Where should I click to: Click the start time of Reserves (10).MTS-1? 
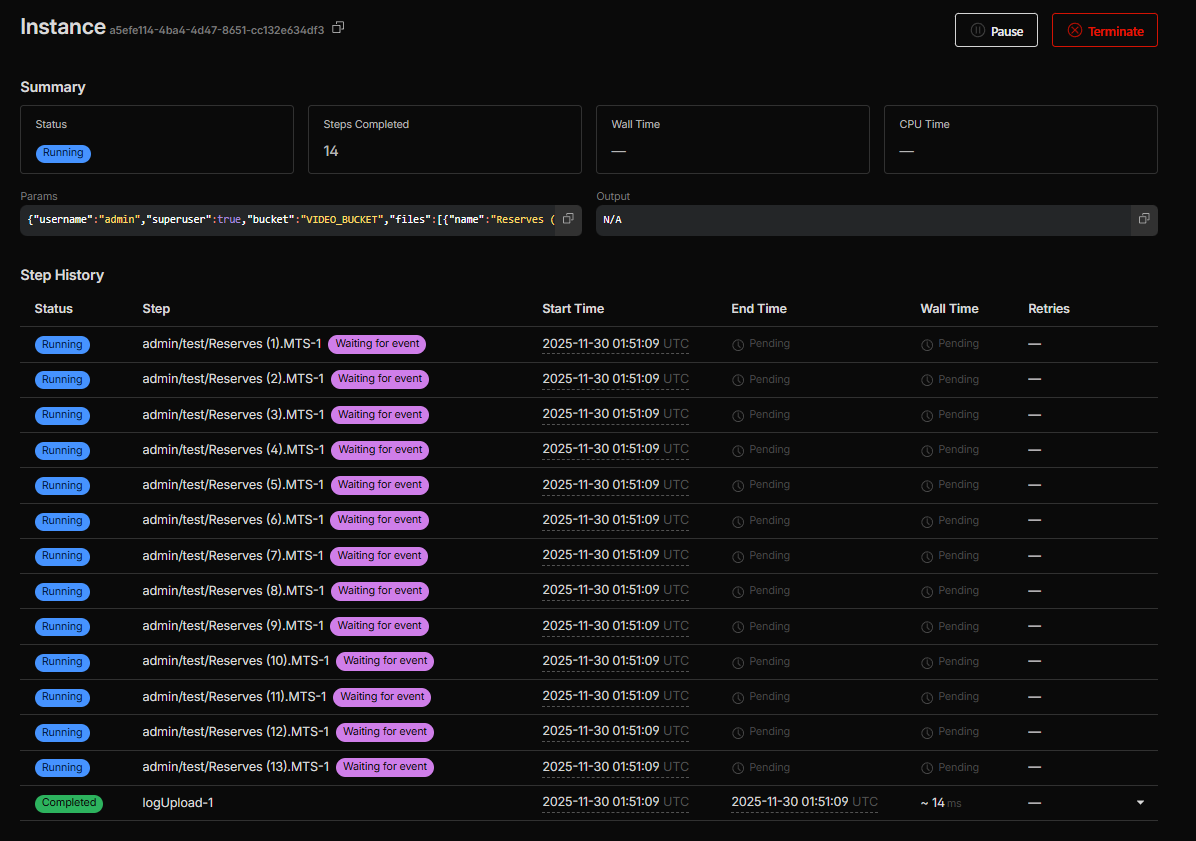tap(600, 661)
